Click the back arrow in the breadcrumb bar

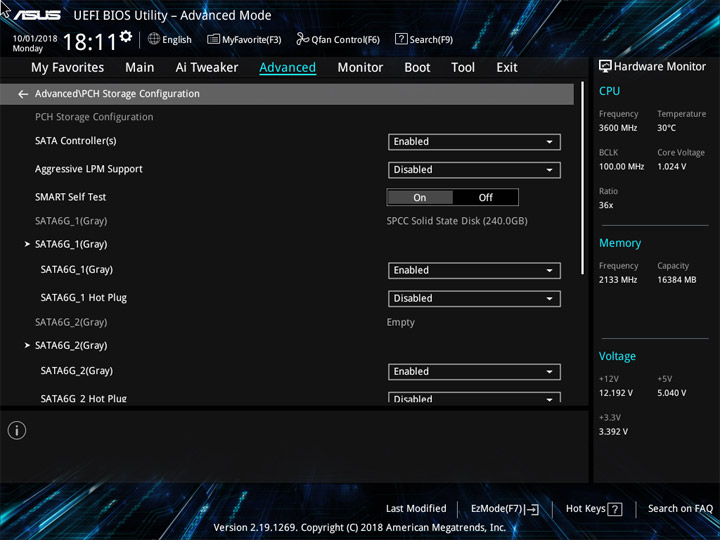coord(23,94)
